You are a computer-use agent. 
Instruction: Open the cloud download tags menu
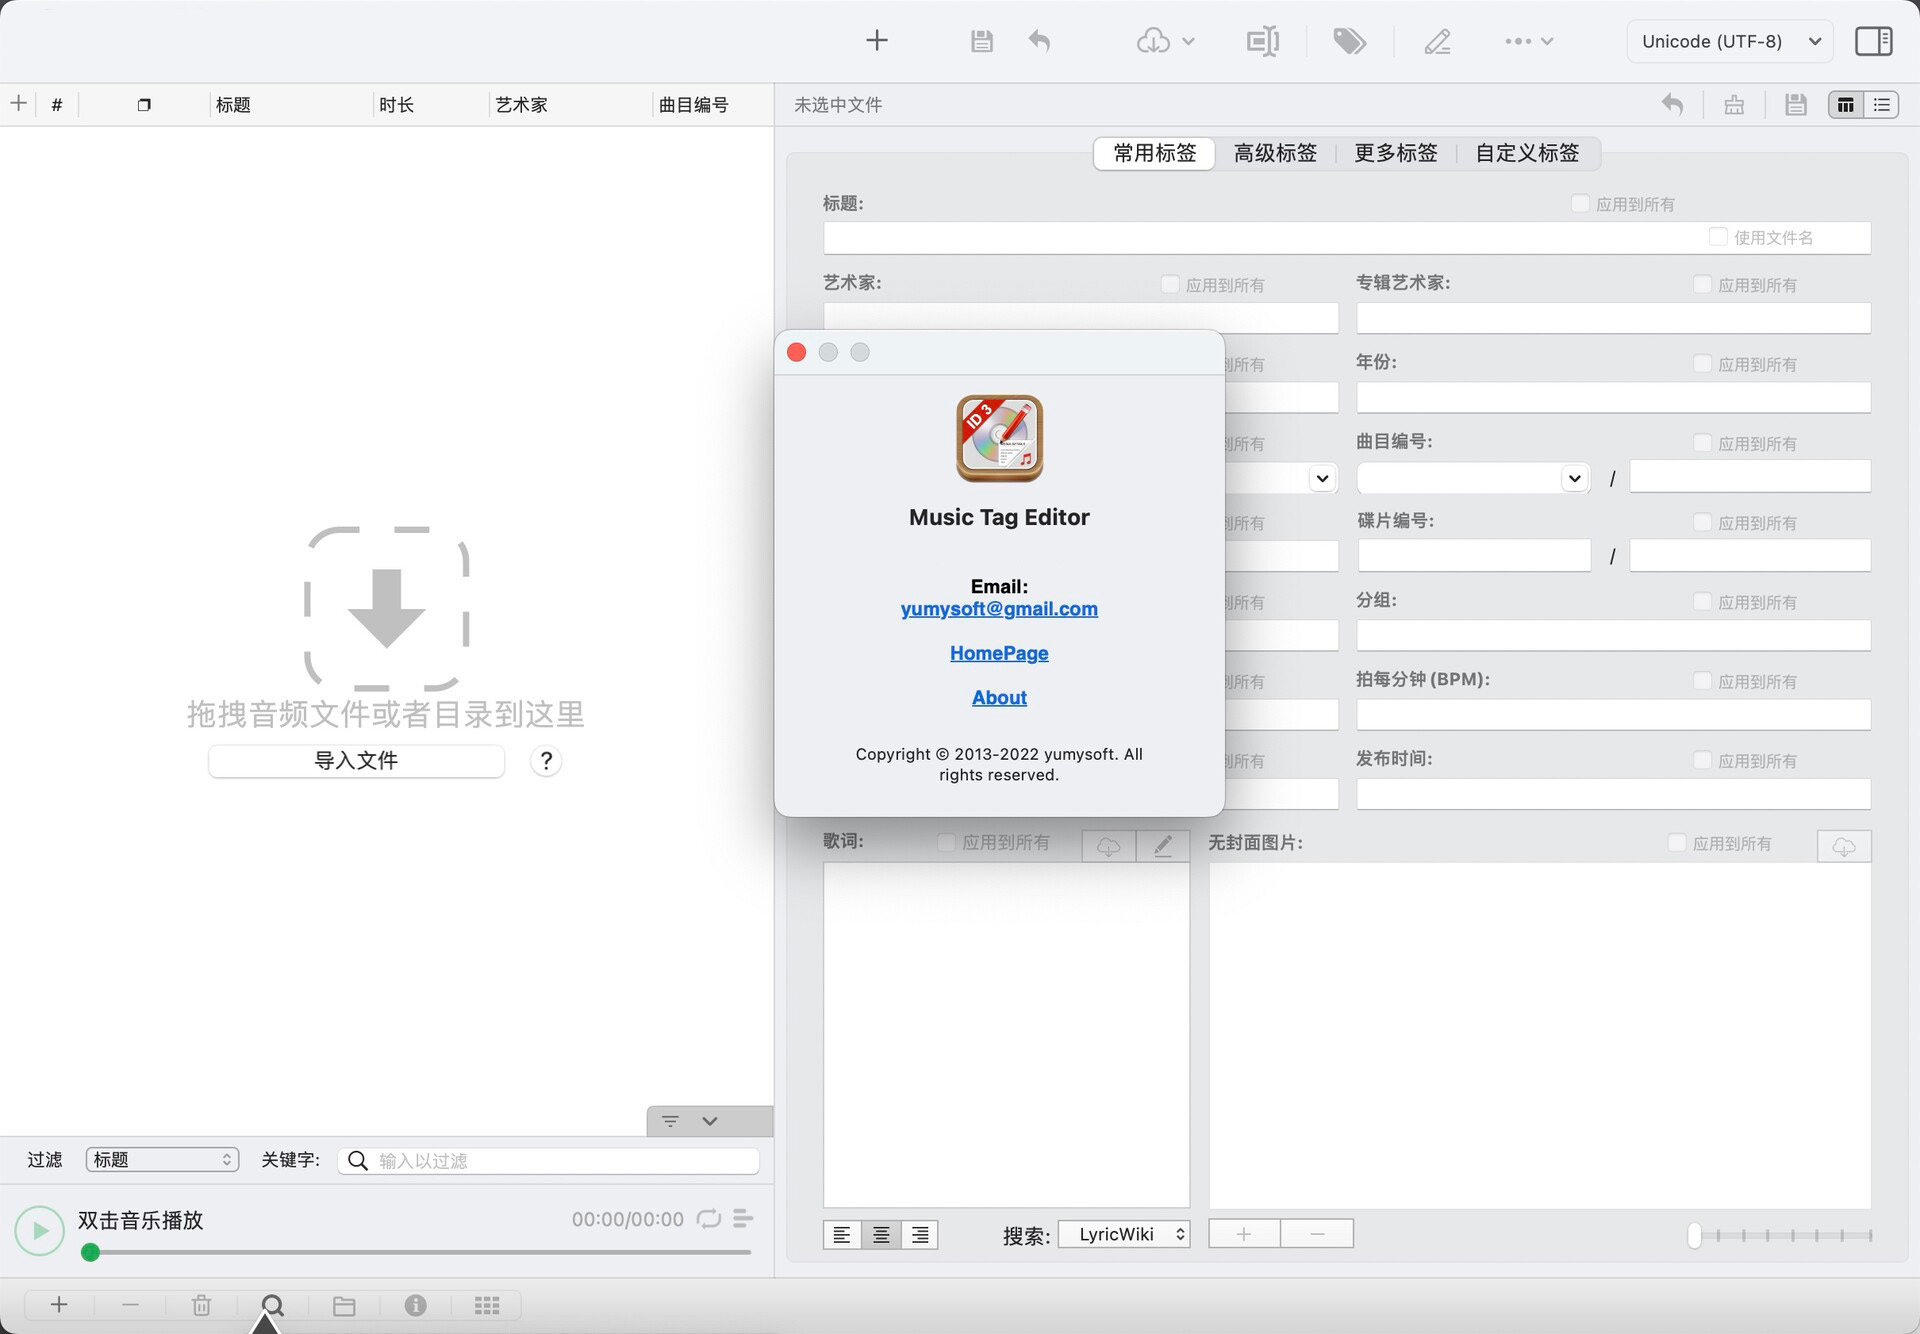tap(1165, 41)
